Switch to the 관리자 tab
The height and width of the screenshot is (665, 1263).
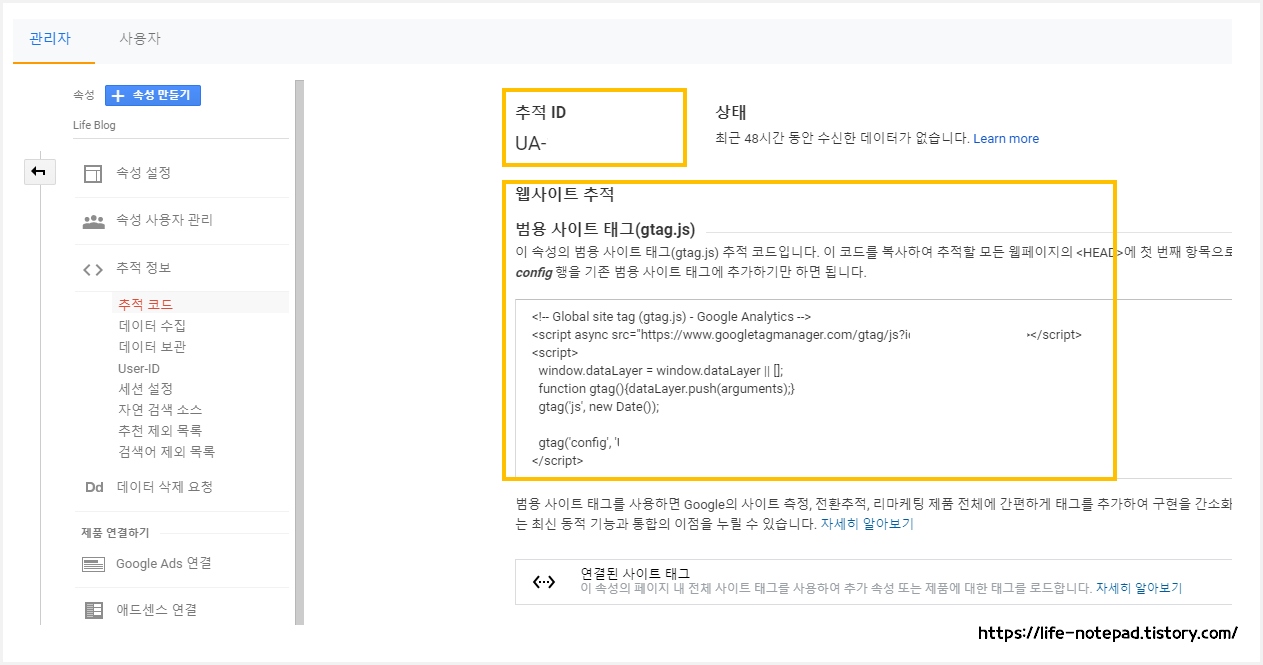(x=50, y=38)
